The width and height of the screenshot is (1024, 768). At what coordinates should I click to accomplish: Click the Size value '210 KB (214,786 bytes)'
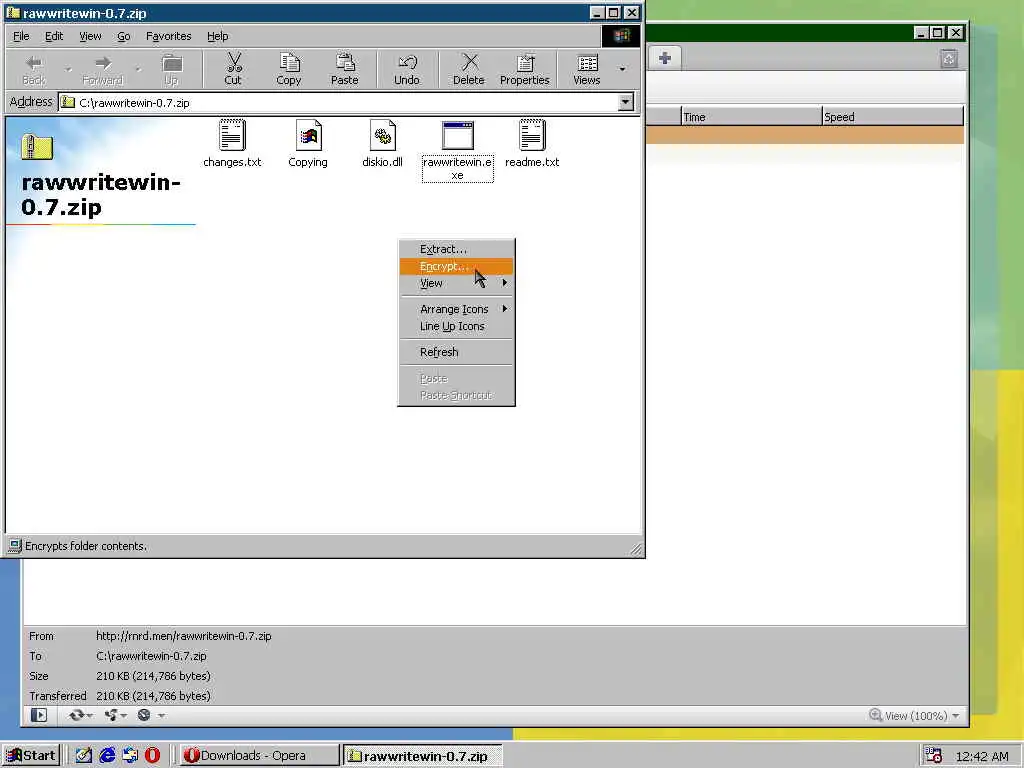pyautogui.click(x=153, y=676)
